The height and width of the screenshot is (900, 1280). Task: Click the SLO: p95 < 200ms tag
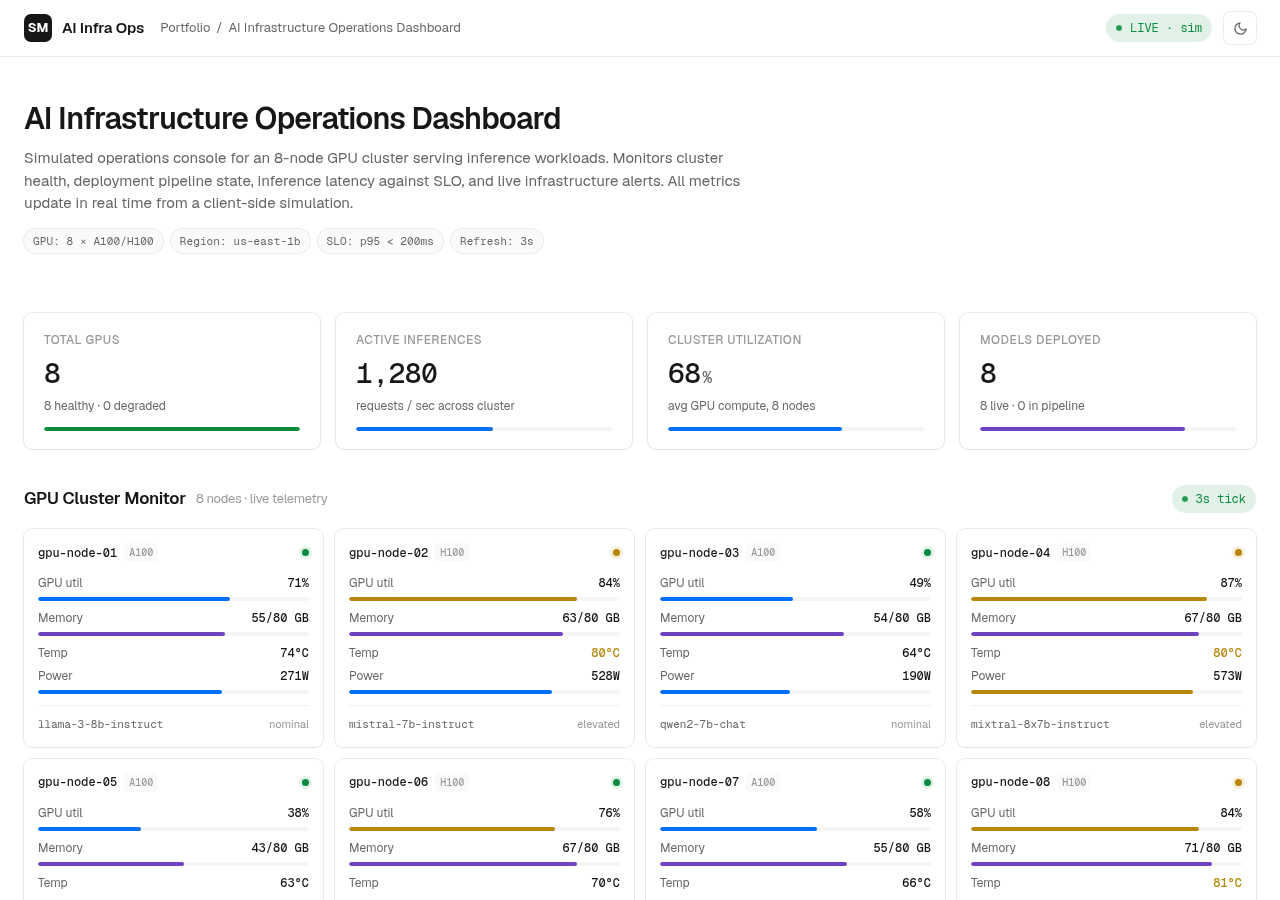click(380, 241)
